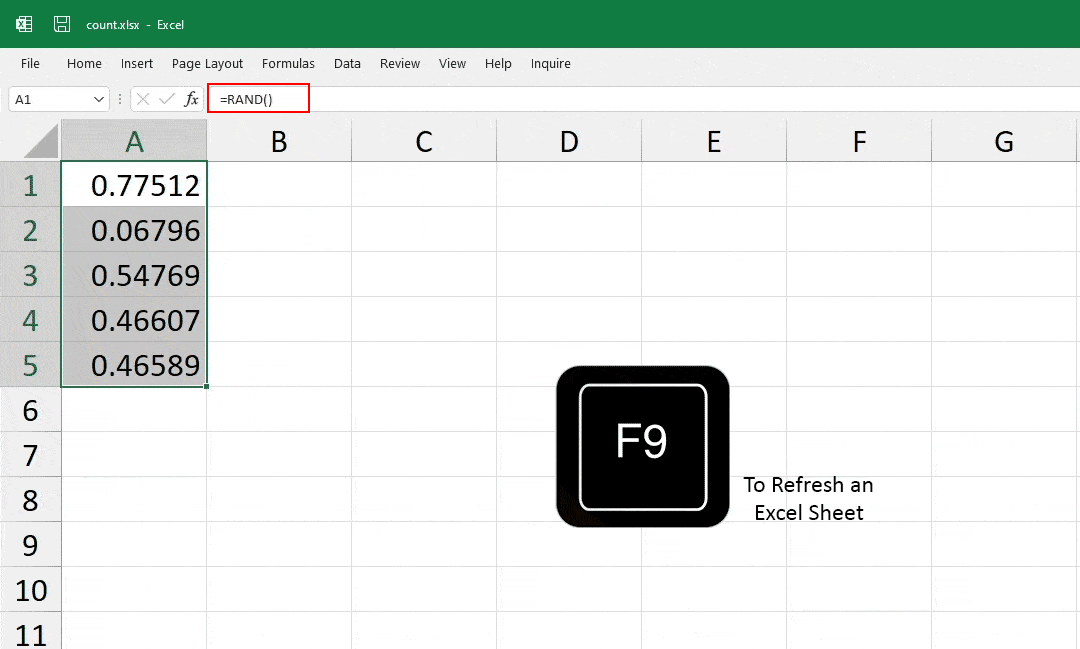
Task: Open the Page Layout tab
Action: [x=207, y=63]
